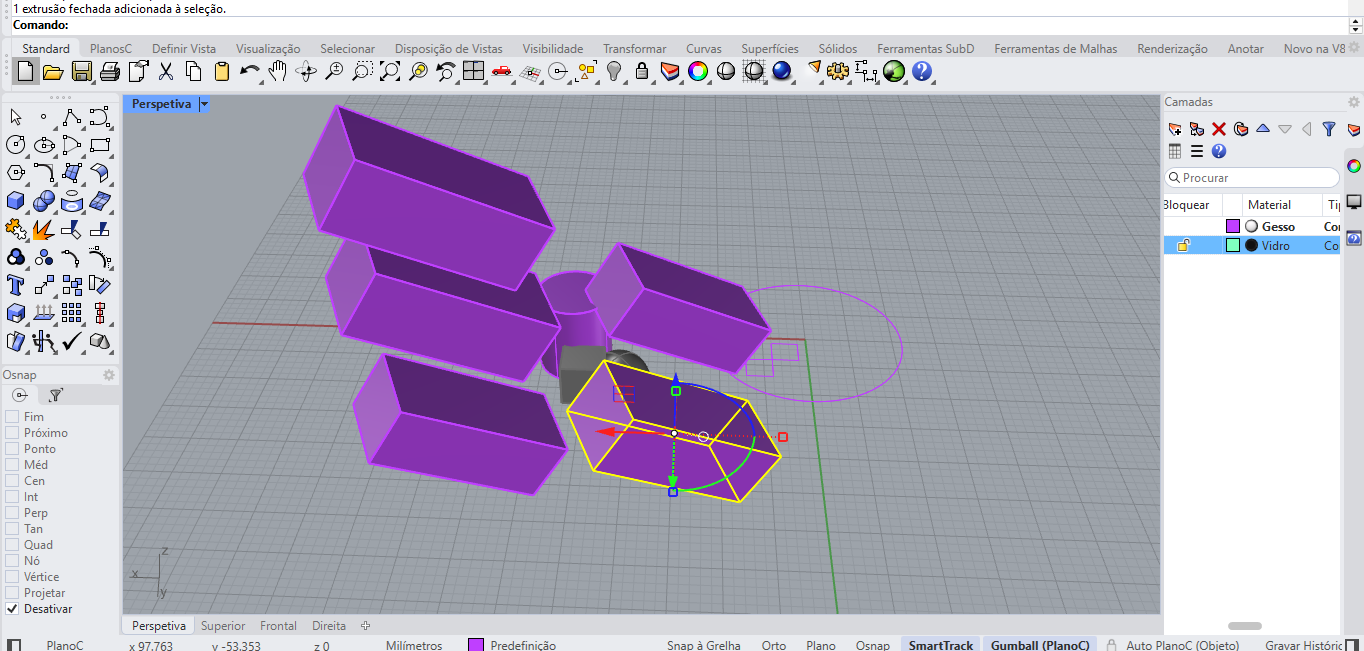Image resolution: width=1364 pixels, height=651 pixels.
Task: Open the Osnap panel gear menu
Action: click(x=109, y=375)
